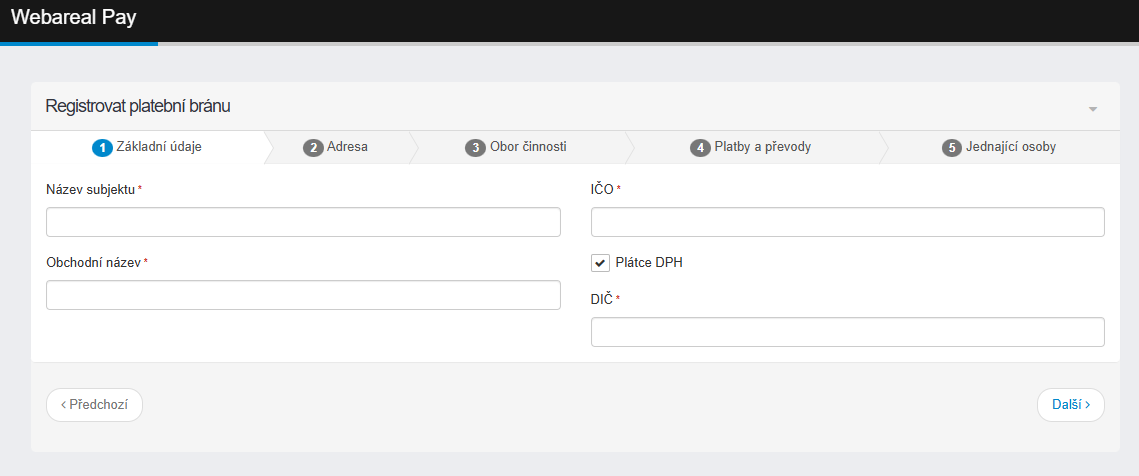Click the Webareal Pay header title
This screenshot has height=476, width=1139.
[x=73, y=17]
